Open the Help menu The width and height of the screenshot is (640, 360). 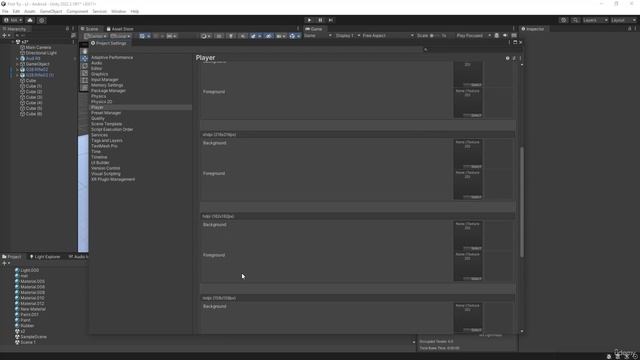pos(135,11)
